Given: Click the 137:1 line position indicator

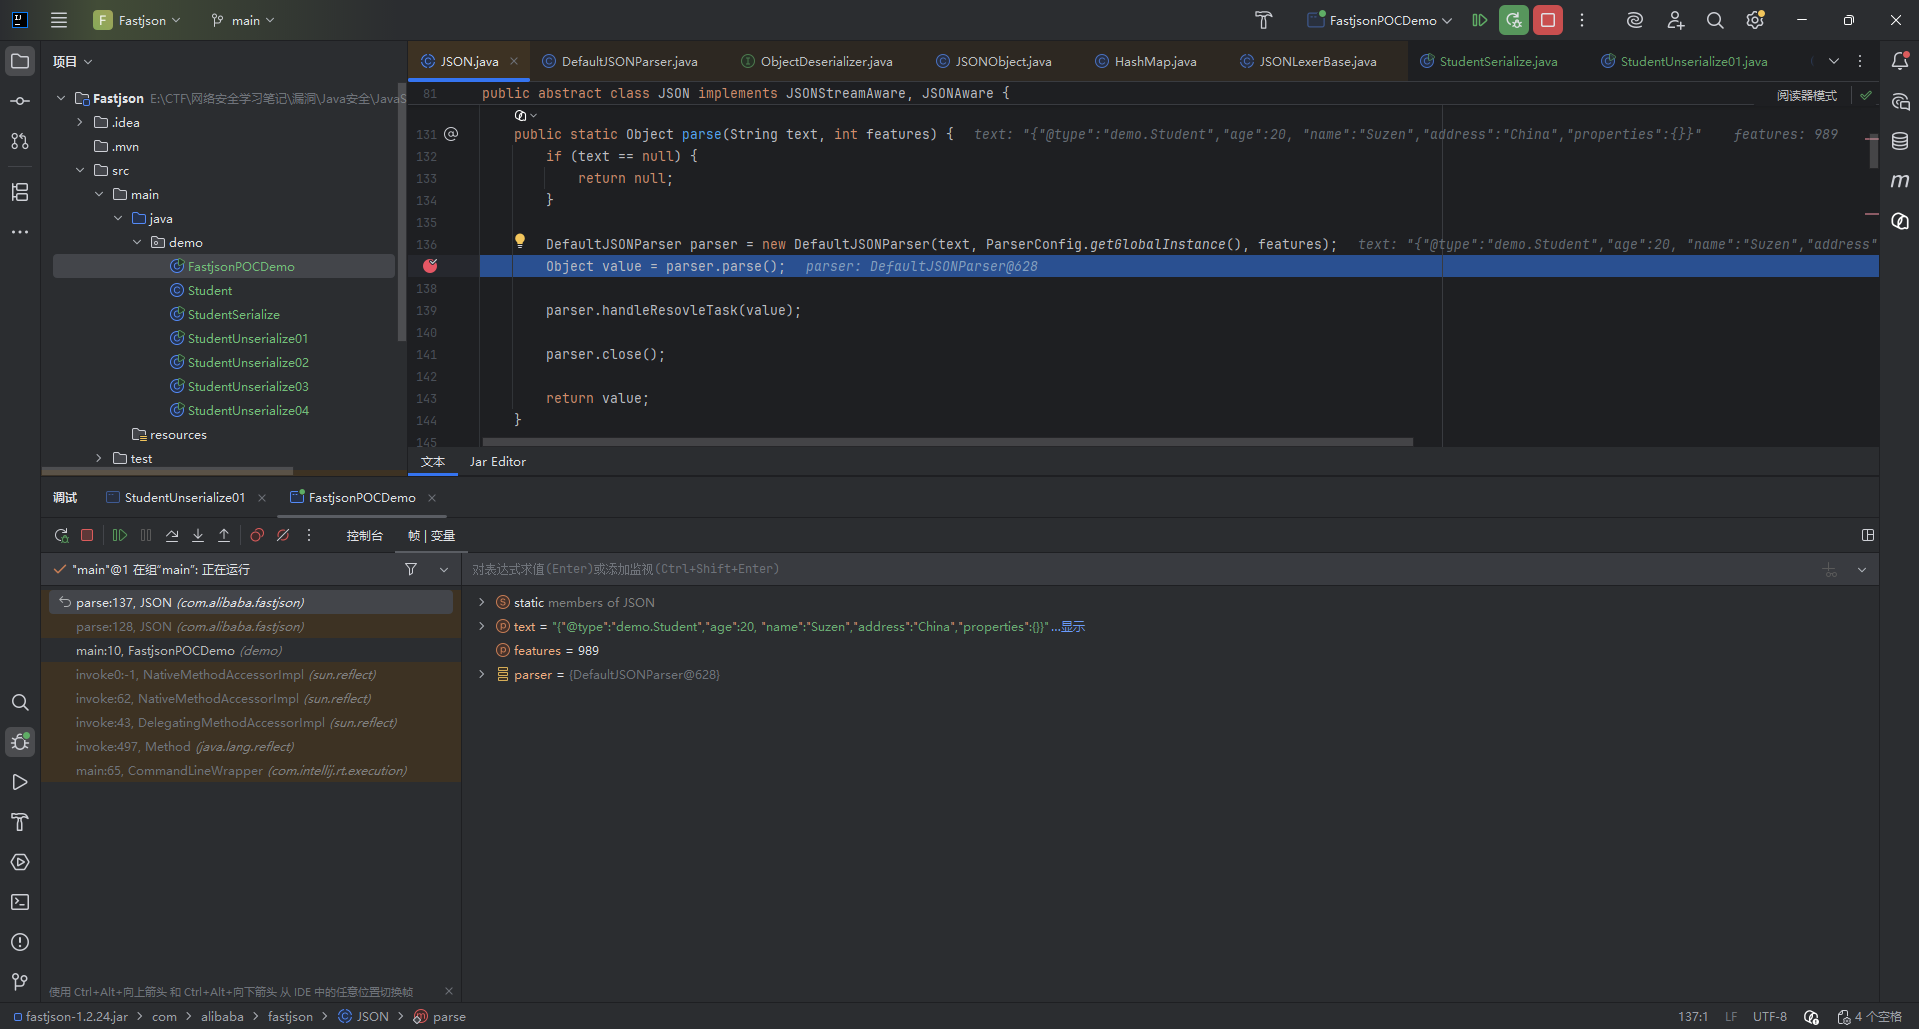Looking at the screenshot, I should (x=1693, y=1017).
